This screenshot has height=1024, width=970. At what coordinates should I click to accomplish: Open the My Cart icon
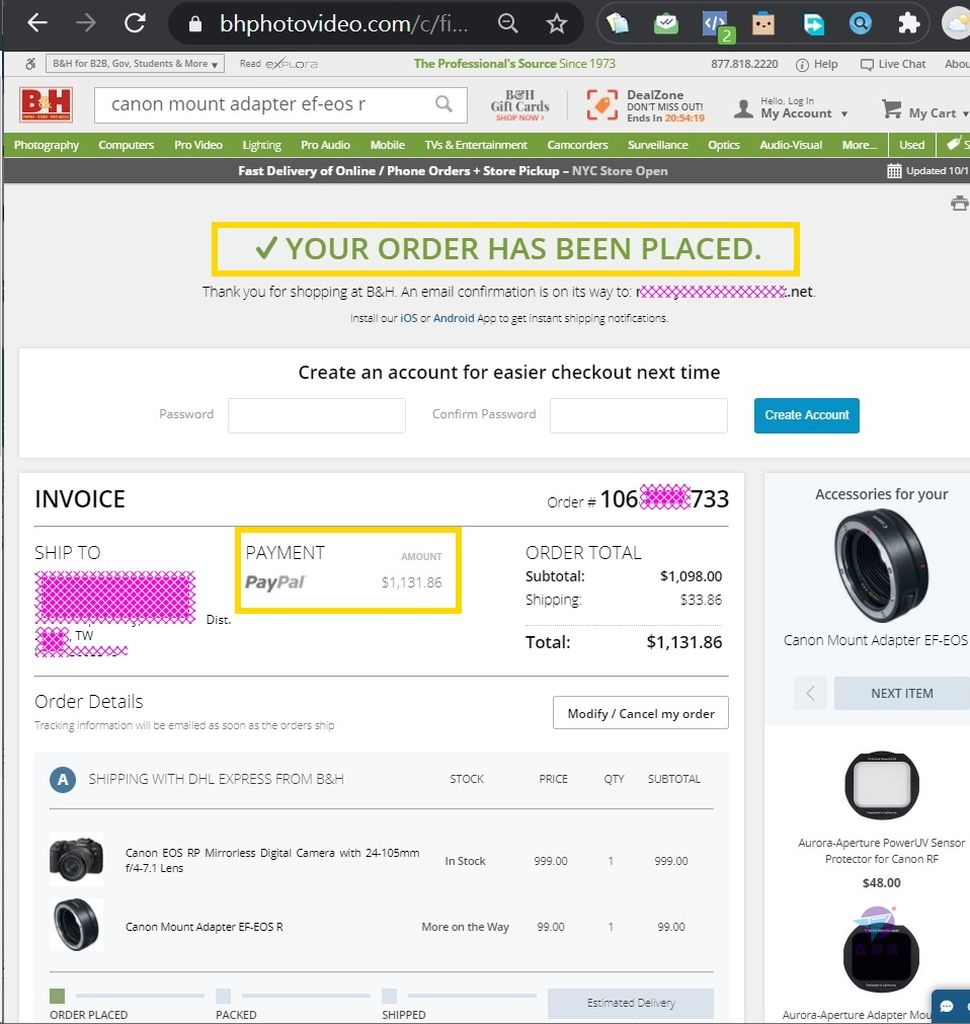[x=892, y=109]
